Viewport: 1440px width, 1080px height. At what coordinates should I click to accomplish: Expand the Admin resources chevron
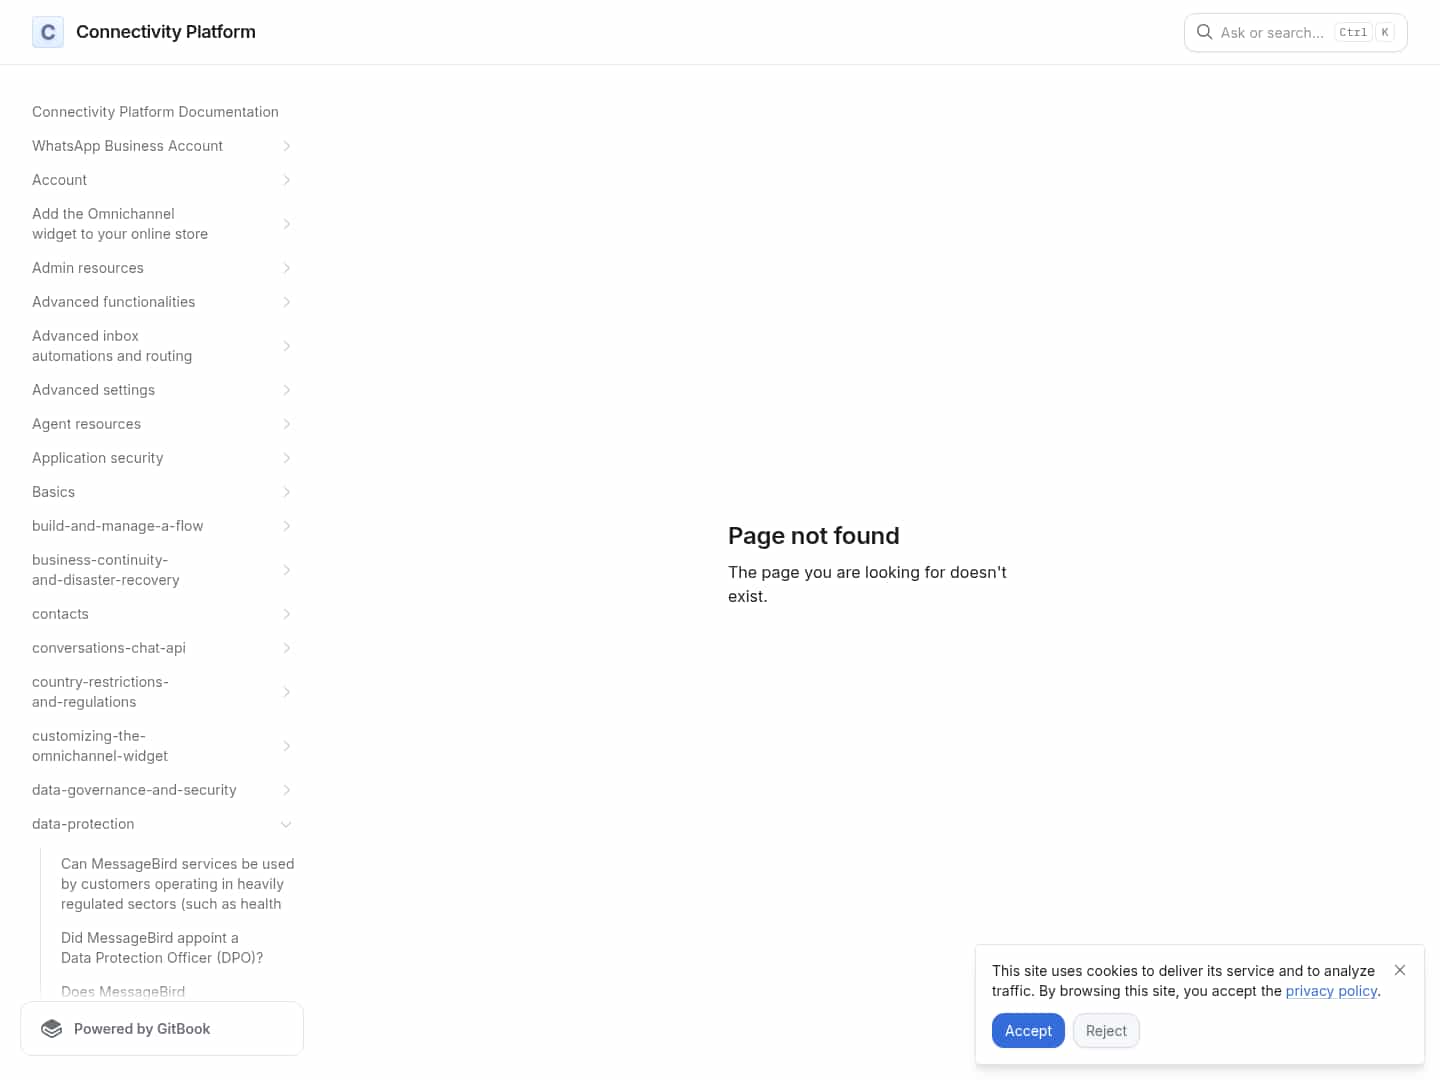click(287, 268)
